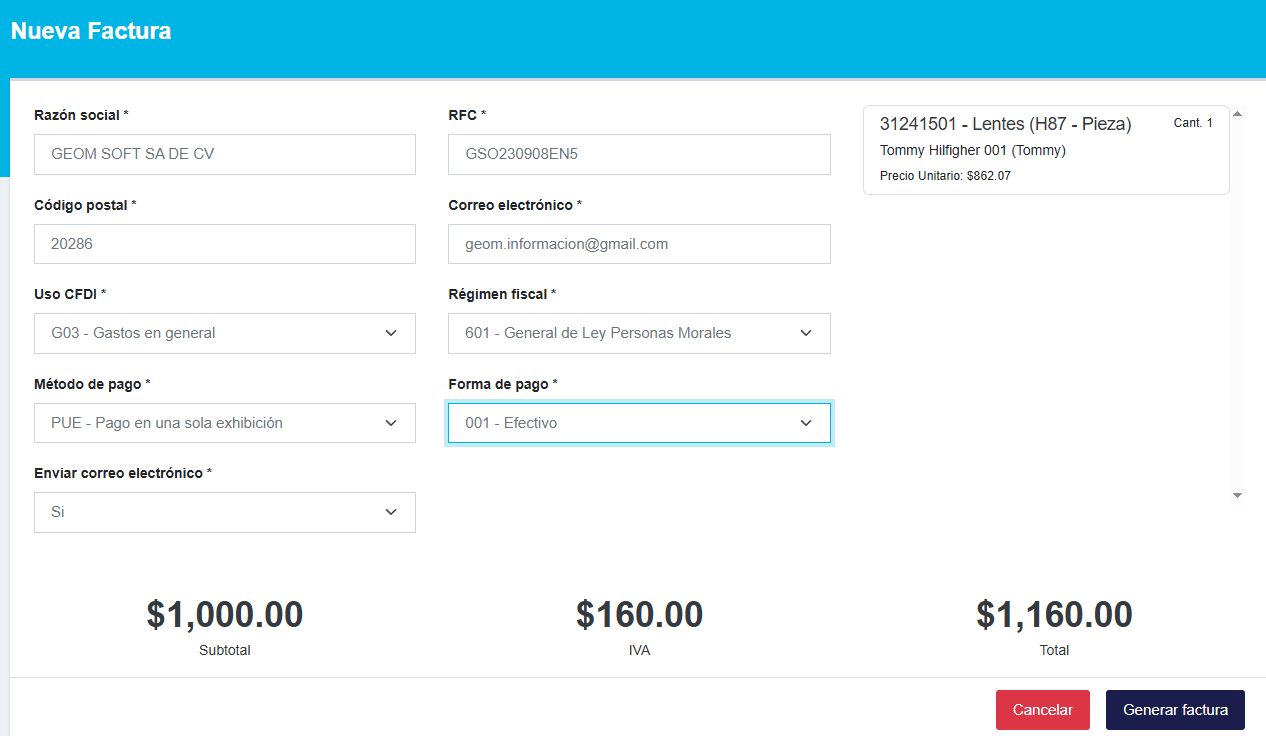Click the Nueva Factura header title
Viewport: 1266px width, 736px height.
pyautogui.click(x=91, y=31)
